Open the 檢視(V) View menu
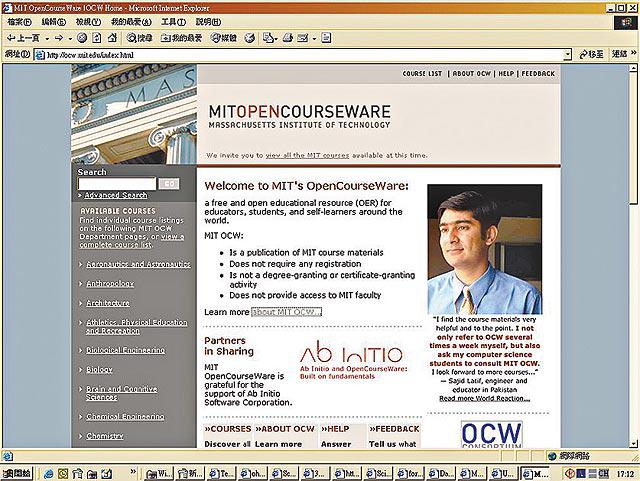Image resolution: width=640 pixels, height=481 pixels. (88, 22)
